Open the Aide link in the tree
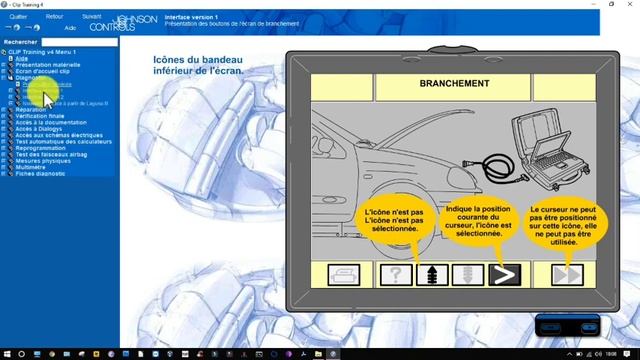 [x=22, y=58]
